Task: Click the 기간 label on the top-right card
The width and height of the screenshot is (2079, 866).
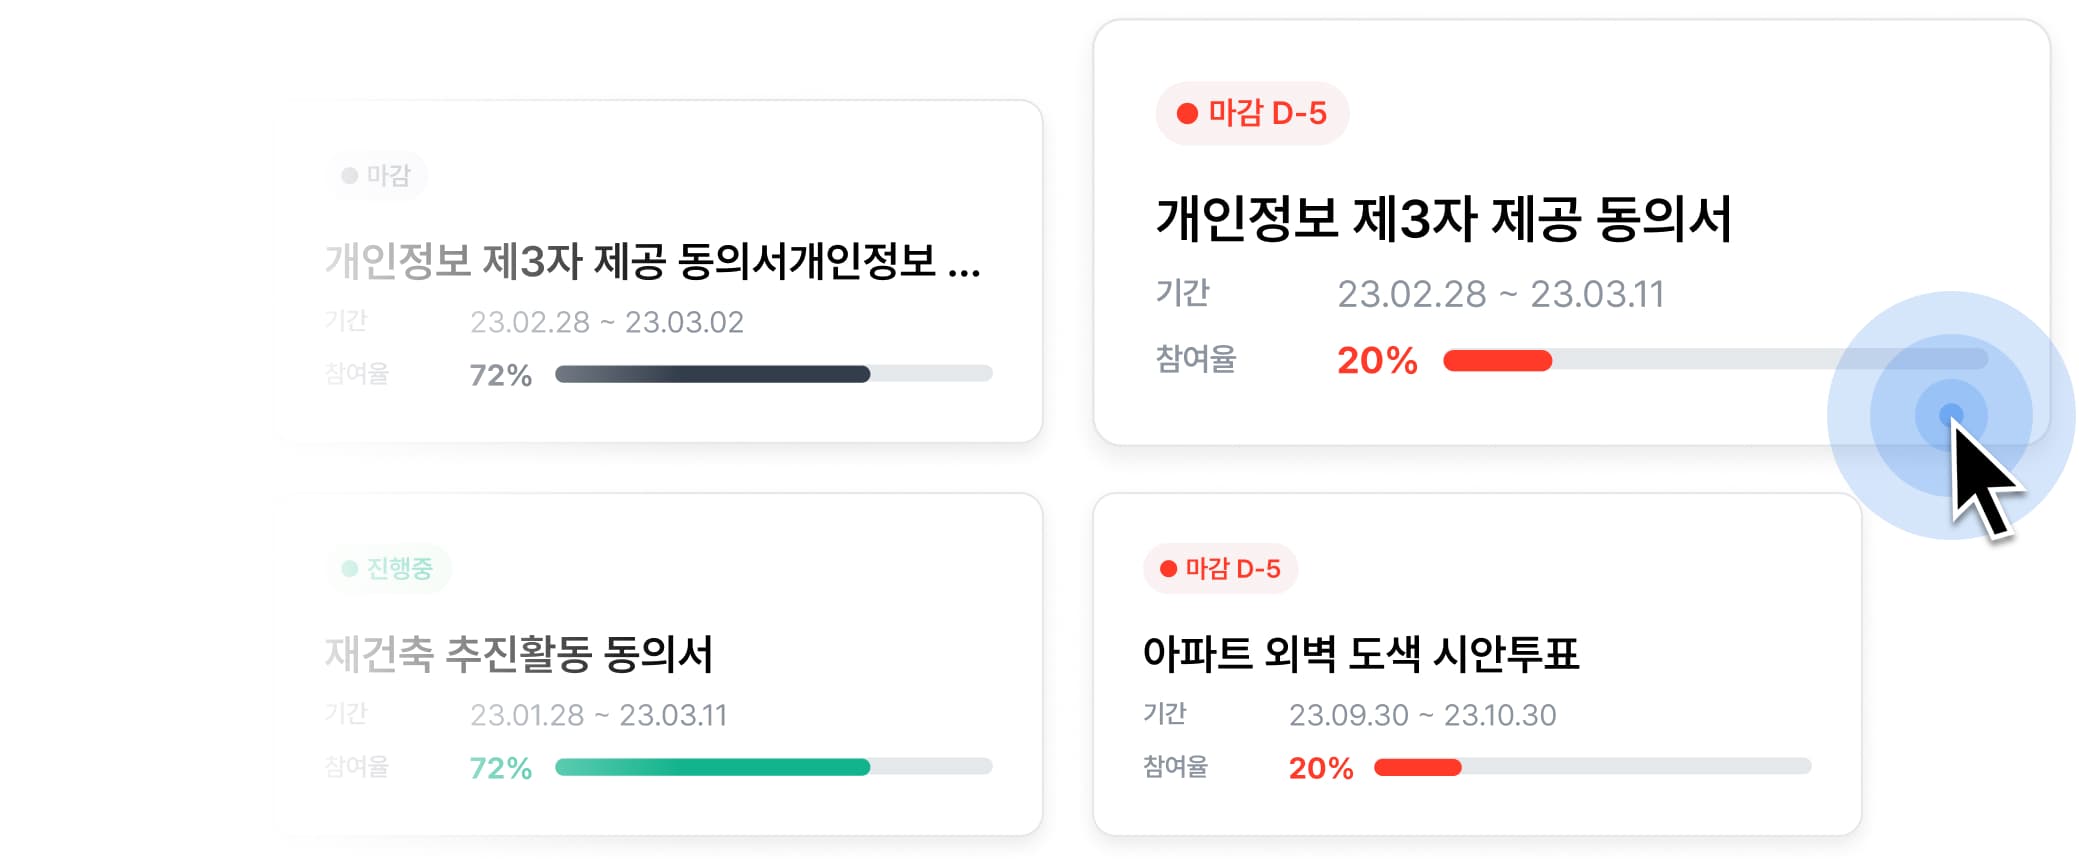Action: [1184, 294]
